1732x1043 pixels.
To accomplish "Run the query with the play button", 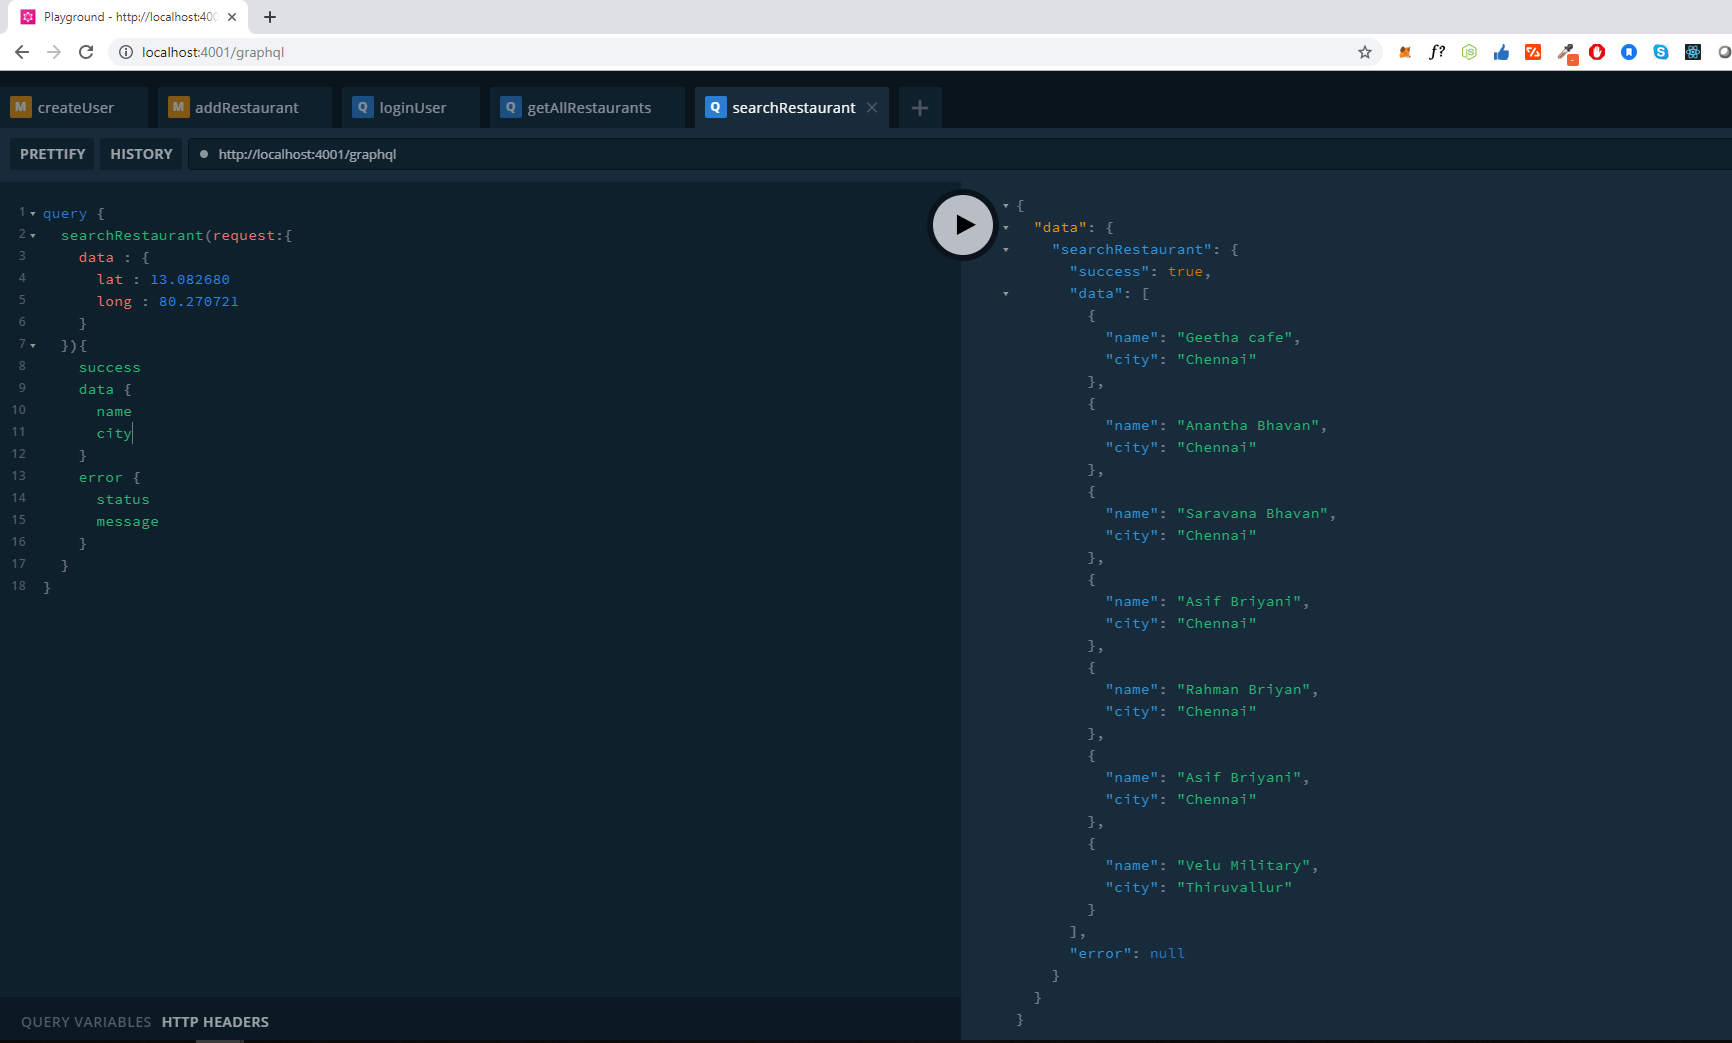I will (963, 225).
